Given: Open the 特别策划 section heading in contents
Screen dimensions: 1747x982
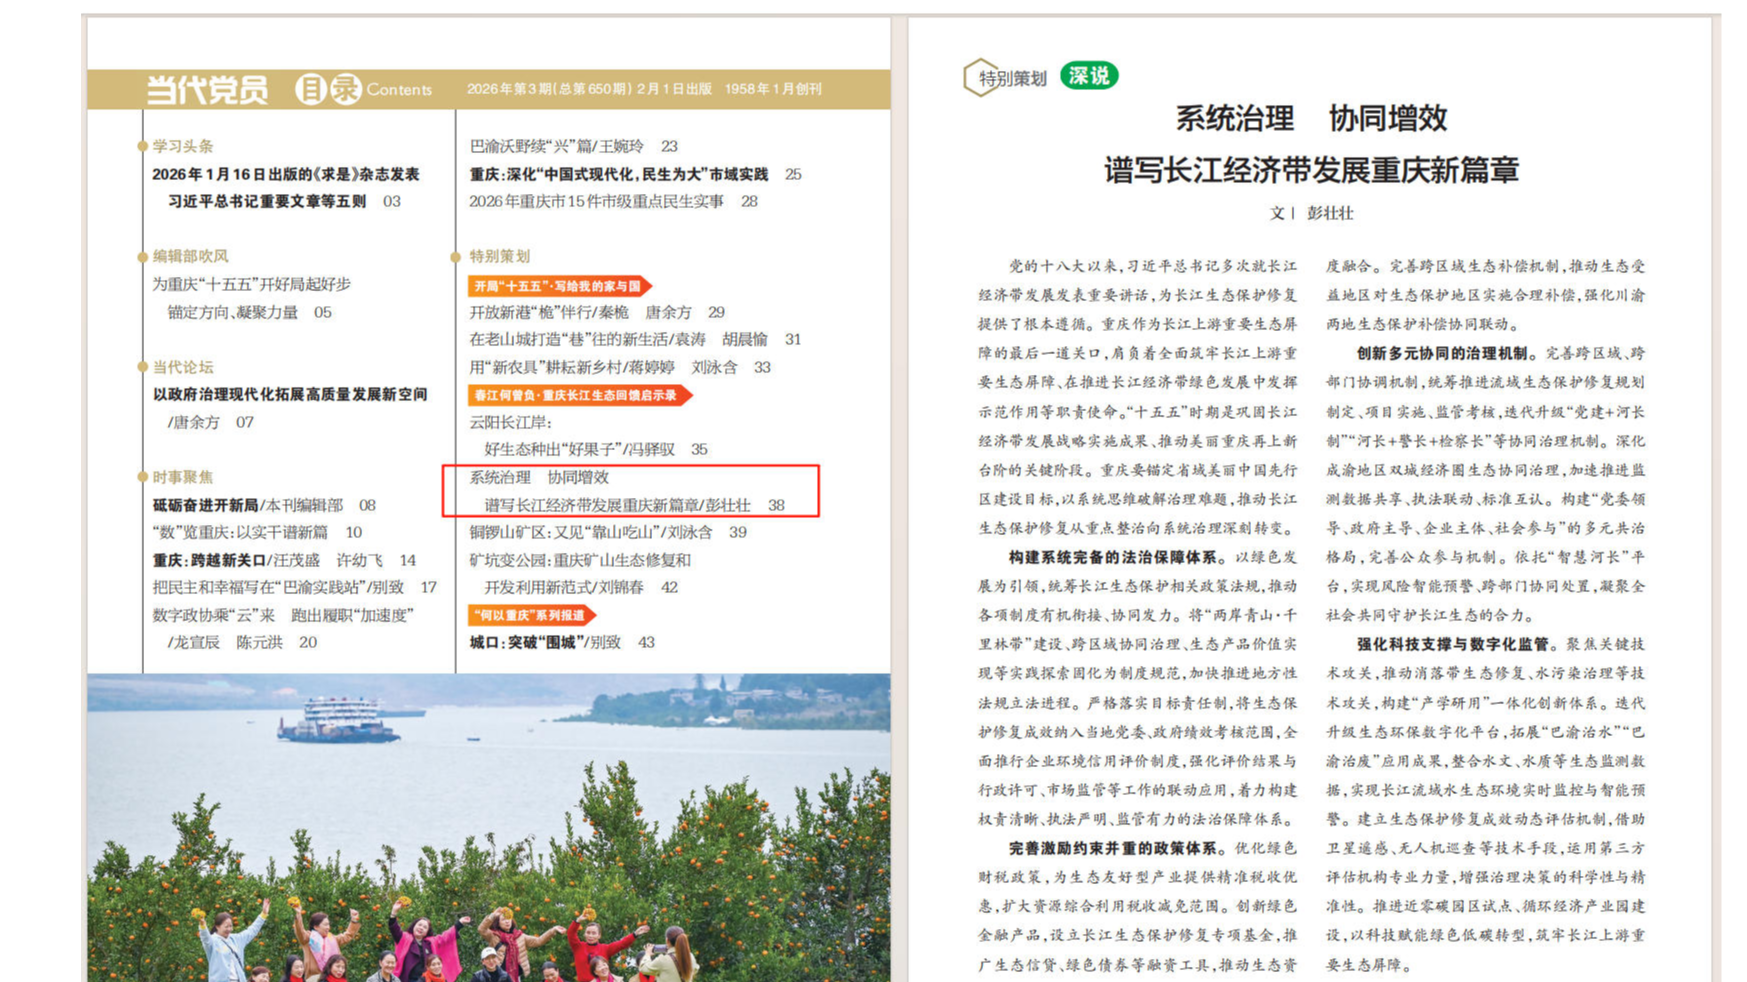Looking at the screenshot, I should click(x=499, y=256).
